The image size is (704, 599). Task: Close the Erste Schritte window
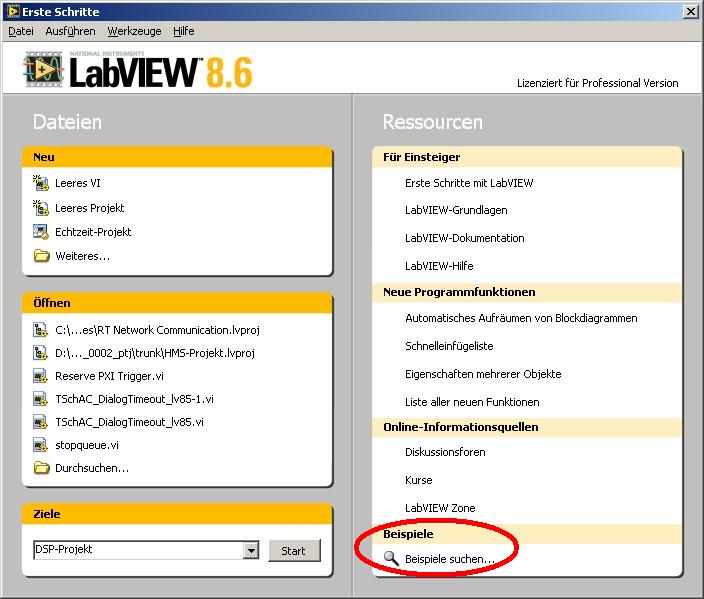(690, 11)
